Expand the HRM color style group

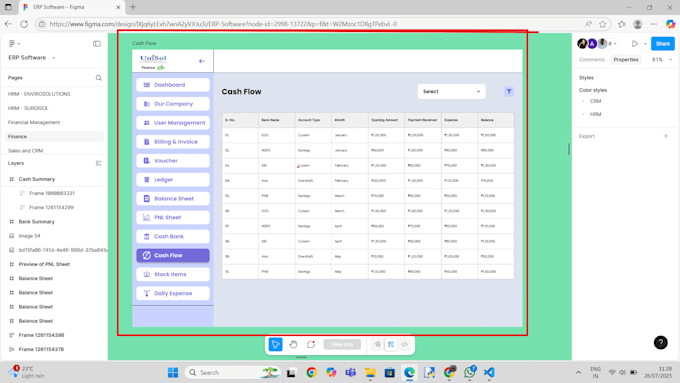[x=583, y=114]
